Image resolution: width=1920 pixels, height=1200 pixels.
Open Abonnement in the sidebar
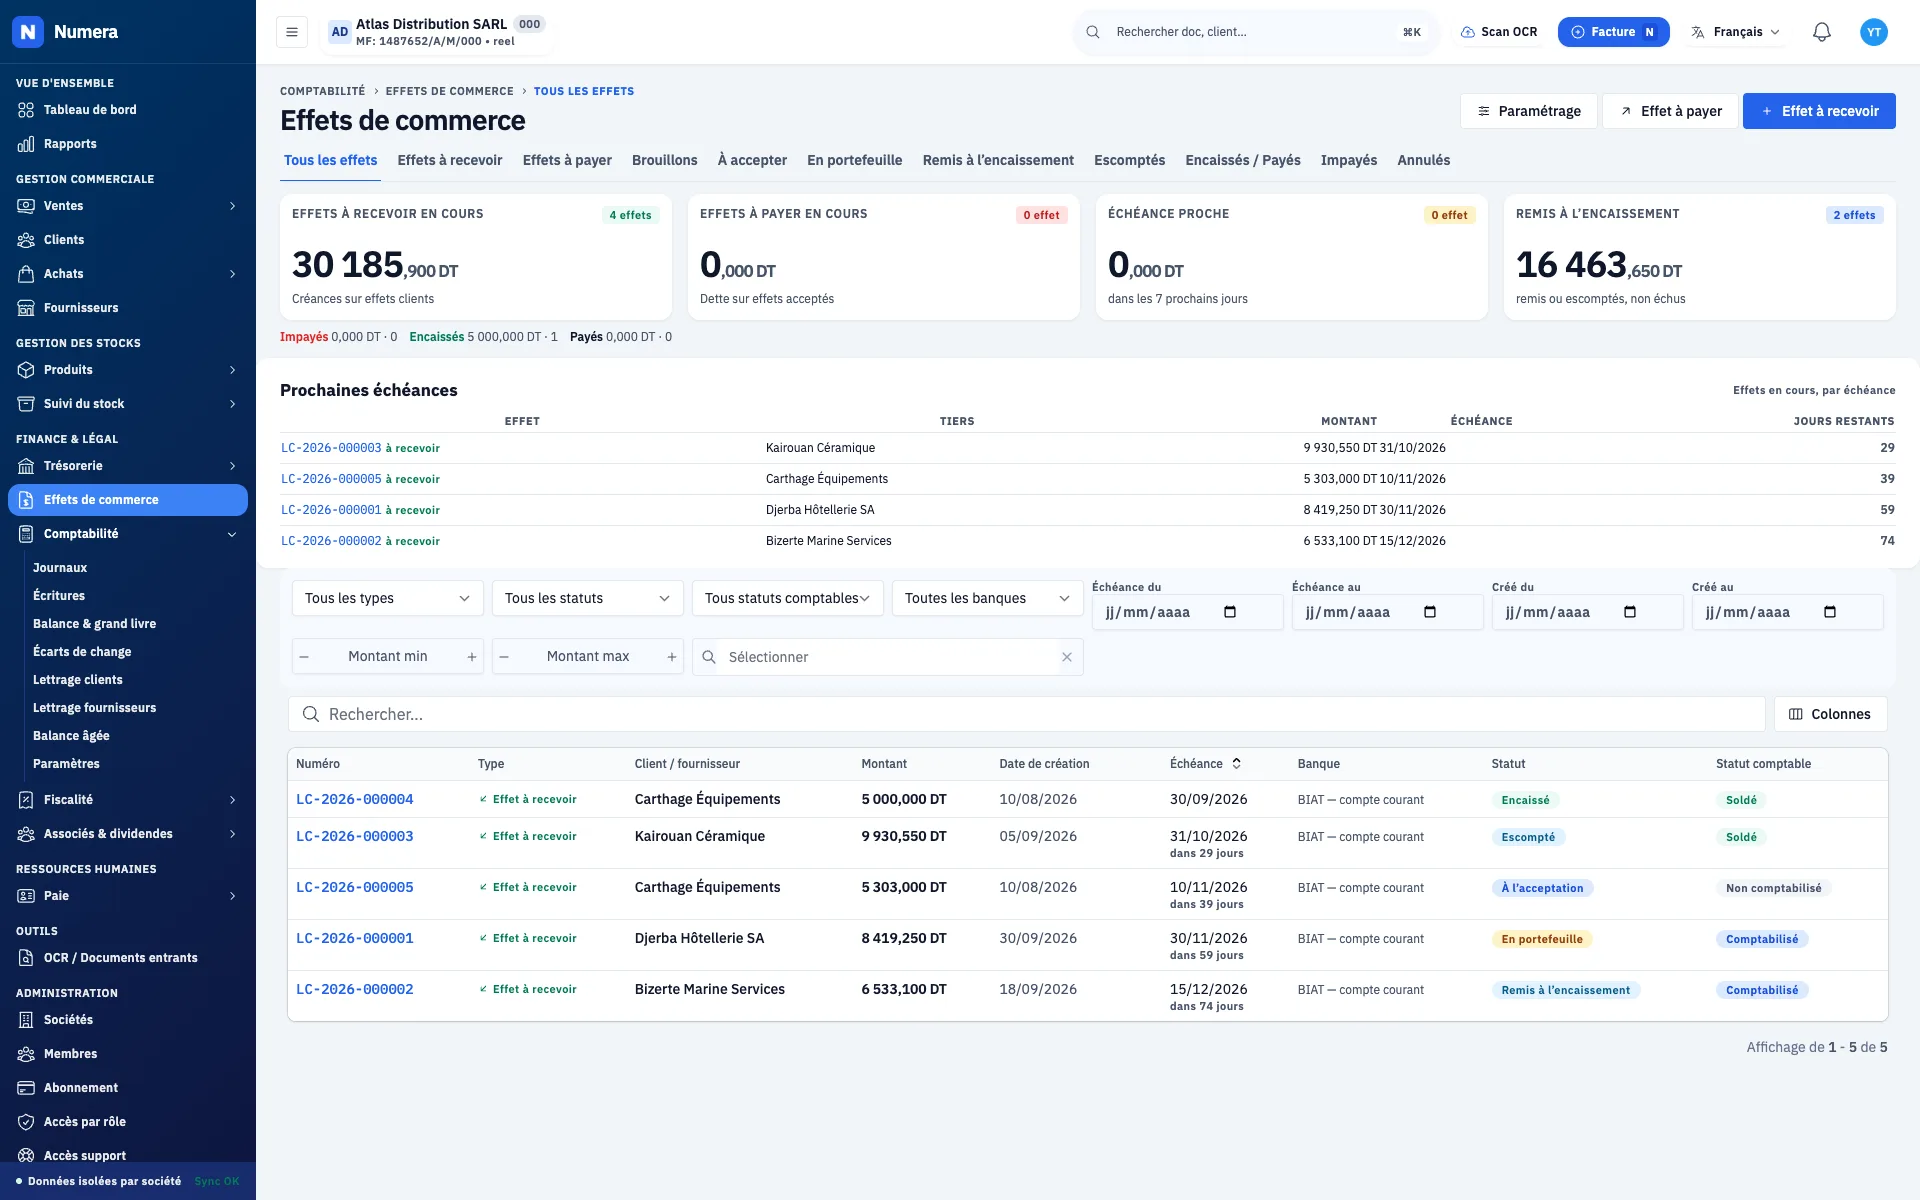(x=128, y=1088)
